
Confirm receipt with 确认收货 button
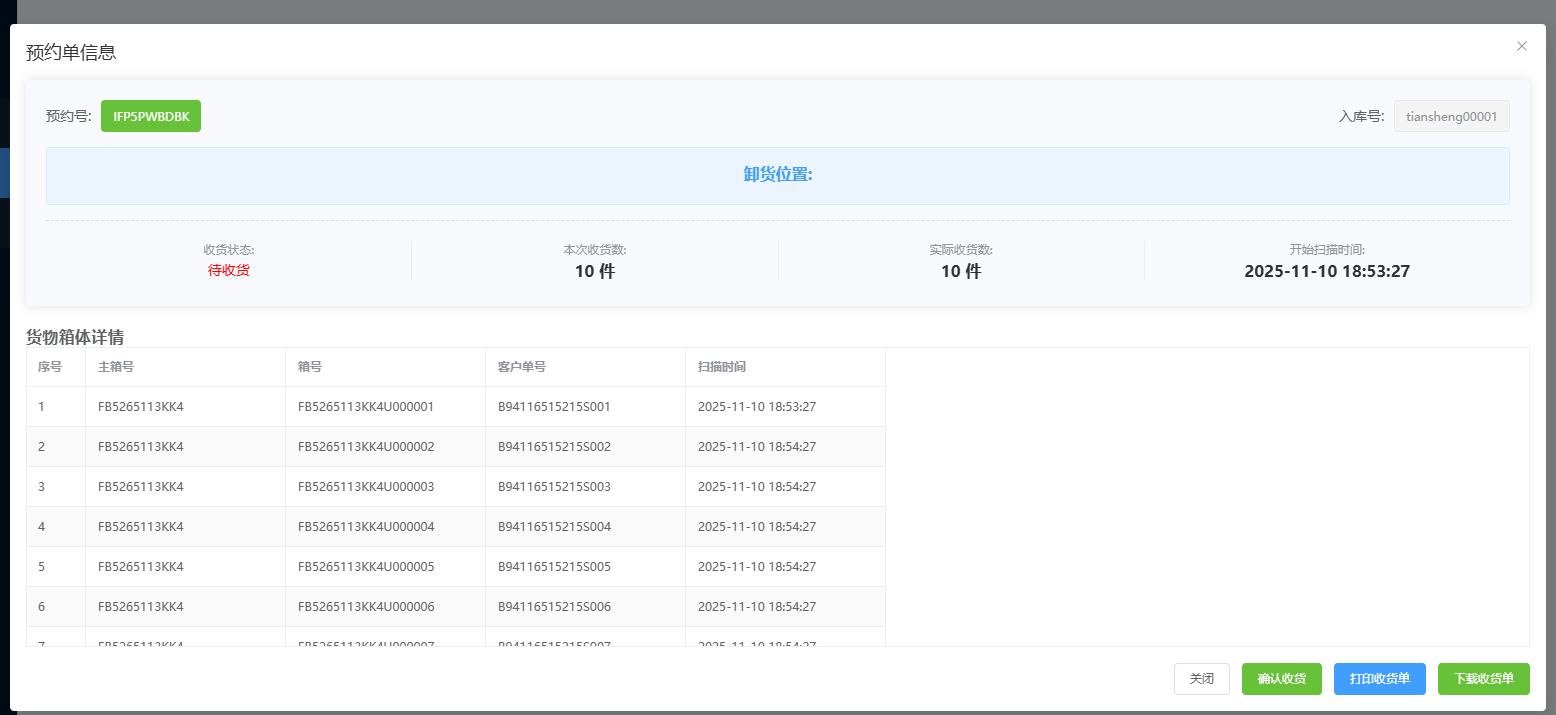(1281, 679)
